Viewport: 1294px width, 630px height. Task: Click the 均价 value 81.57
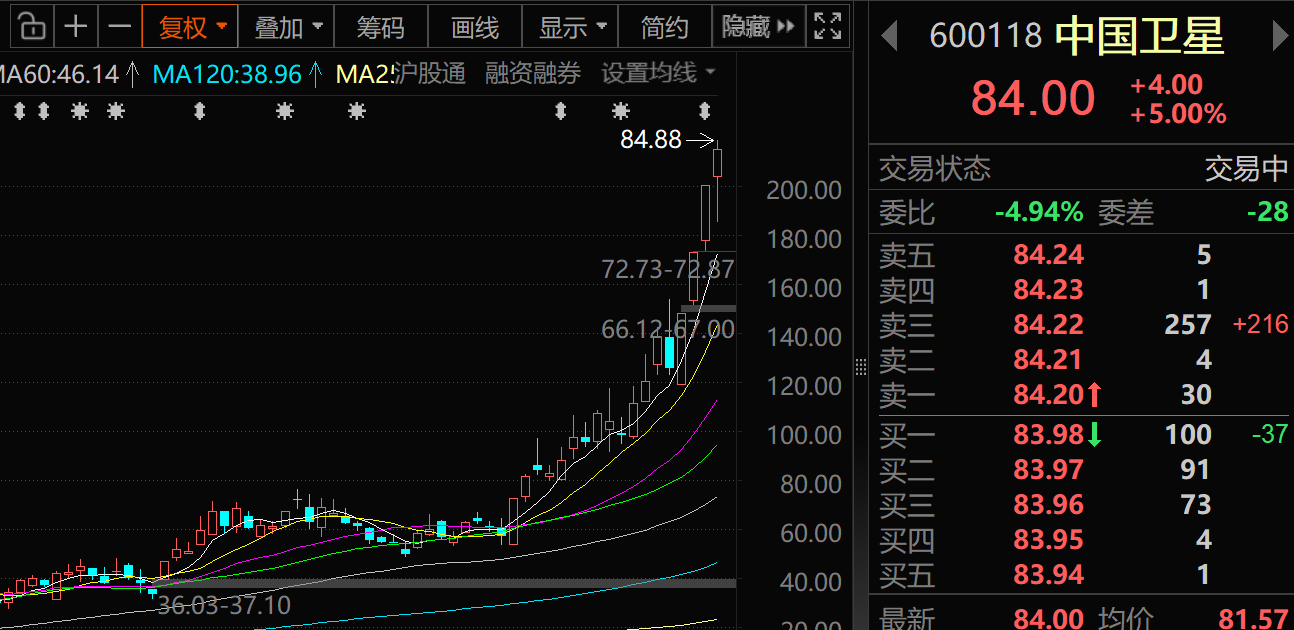[x=1253, y=620]
